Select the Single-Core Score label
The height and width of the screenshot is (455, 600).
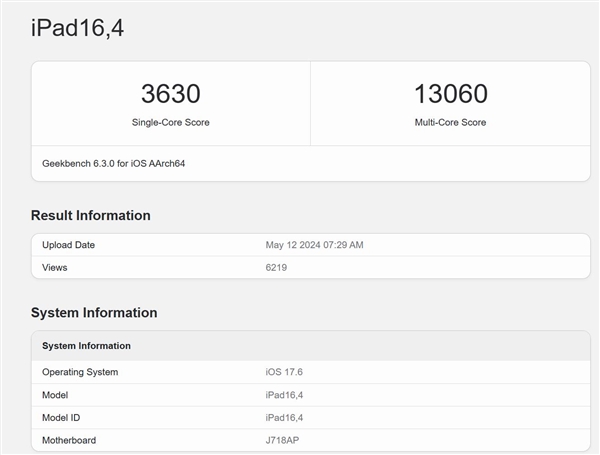click(171, 122)
